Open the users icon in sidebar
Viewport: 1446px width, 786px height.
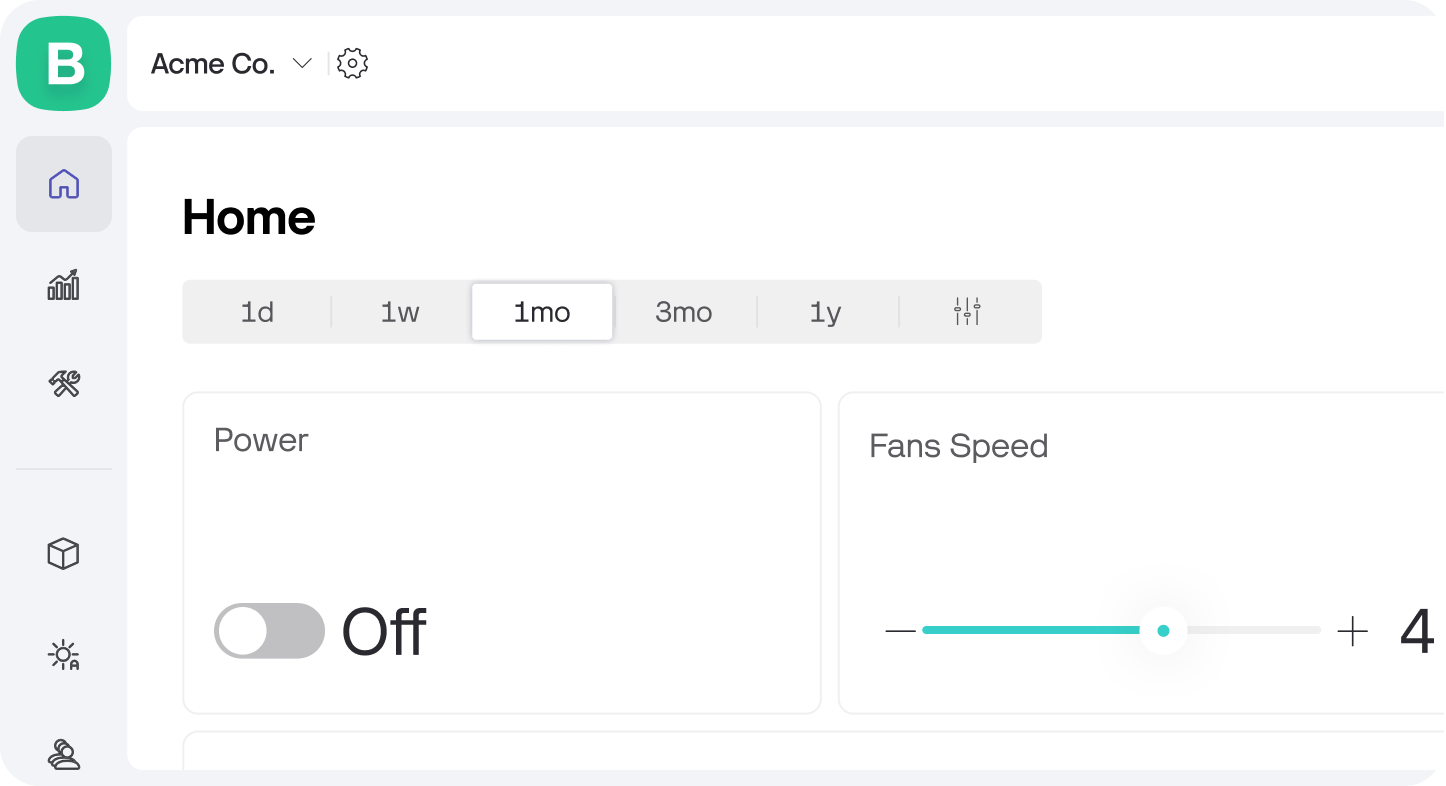click(x=64, y=754)
